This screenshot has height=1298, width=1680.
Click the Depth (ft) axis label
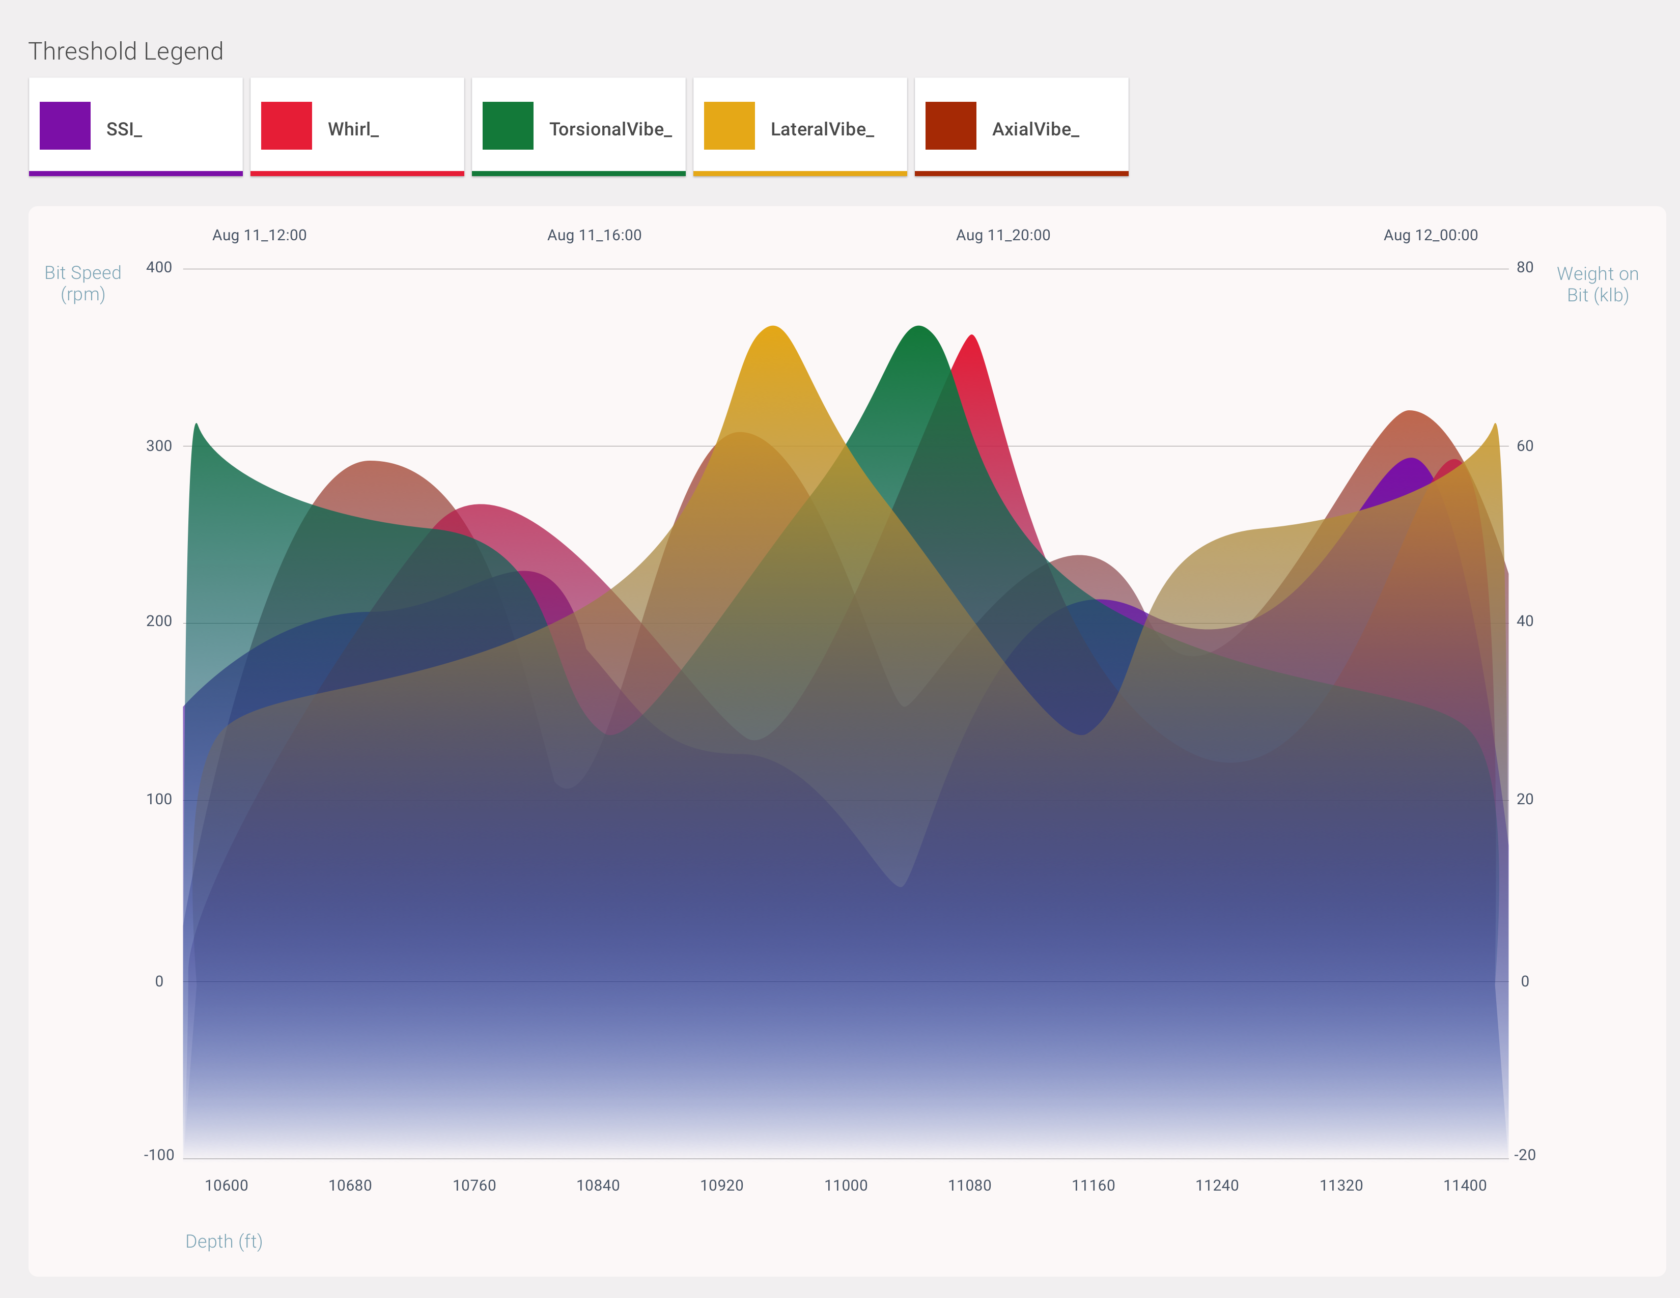[x=224, y=1241]
